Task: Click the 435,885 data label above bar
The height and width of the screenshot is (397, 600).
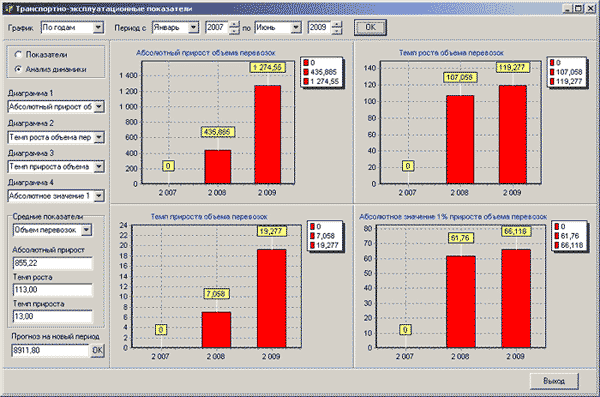Action: (x=217, y=132)
